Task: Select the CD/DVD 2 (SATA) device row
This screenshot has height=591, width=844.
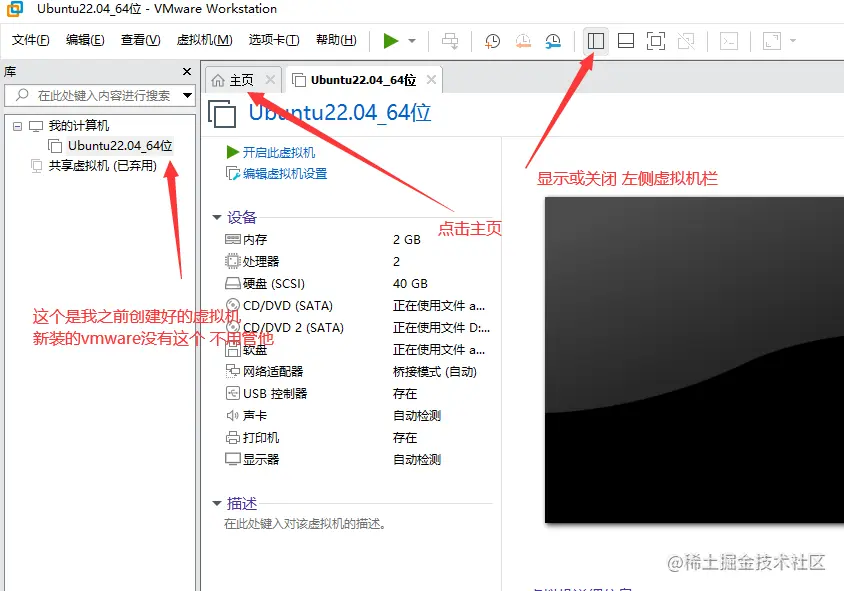Action: (357, 327)
